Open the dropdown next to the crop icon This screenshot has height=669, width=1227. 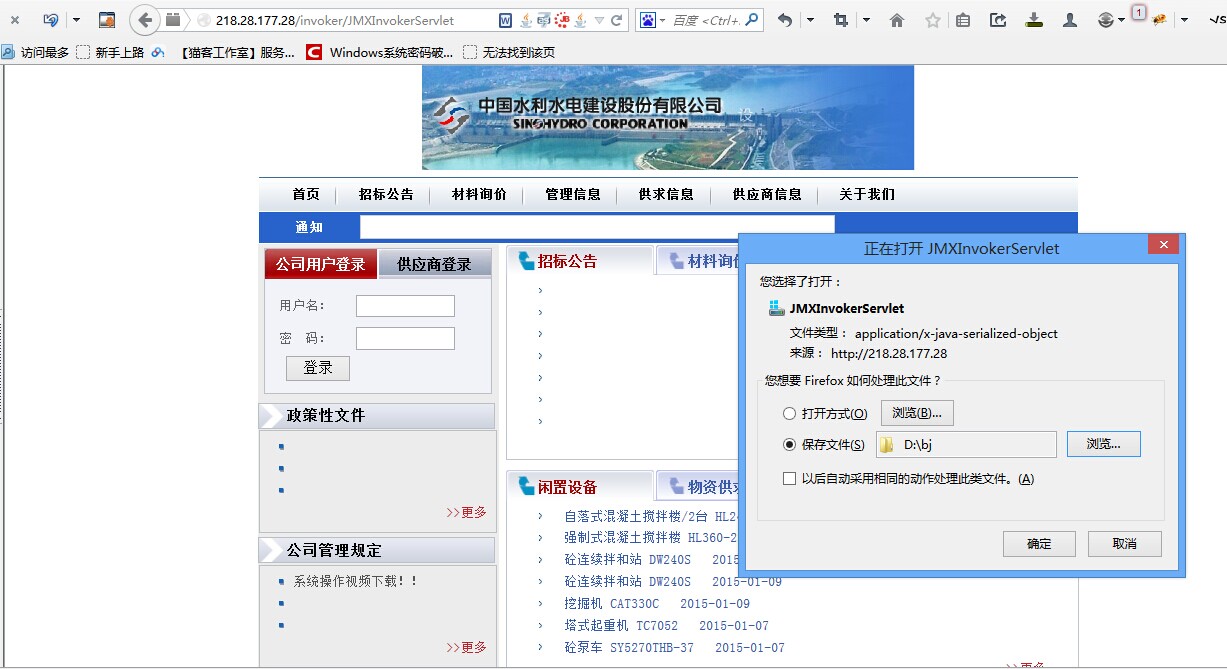tap(866, 20)
